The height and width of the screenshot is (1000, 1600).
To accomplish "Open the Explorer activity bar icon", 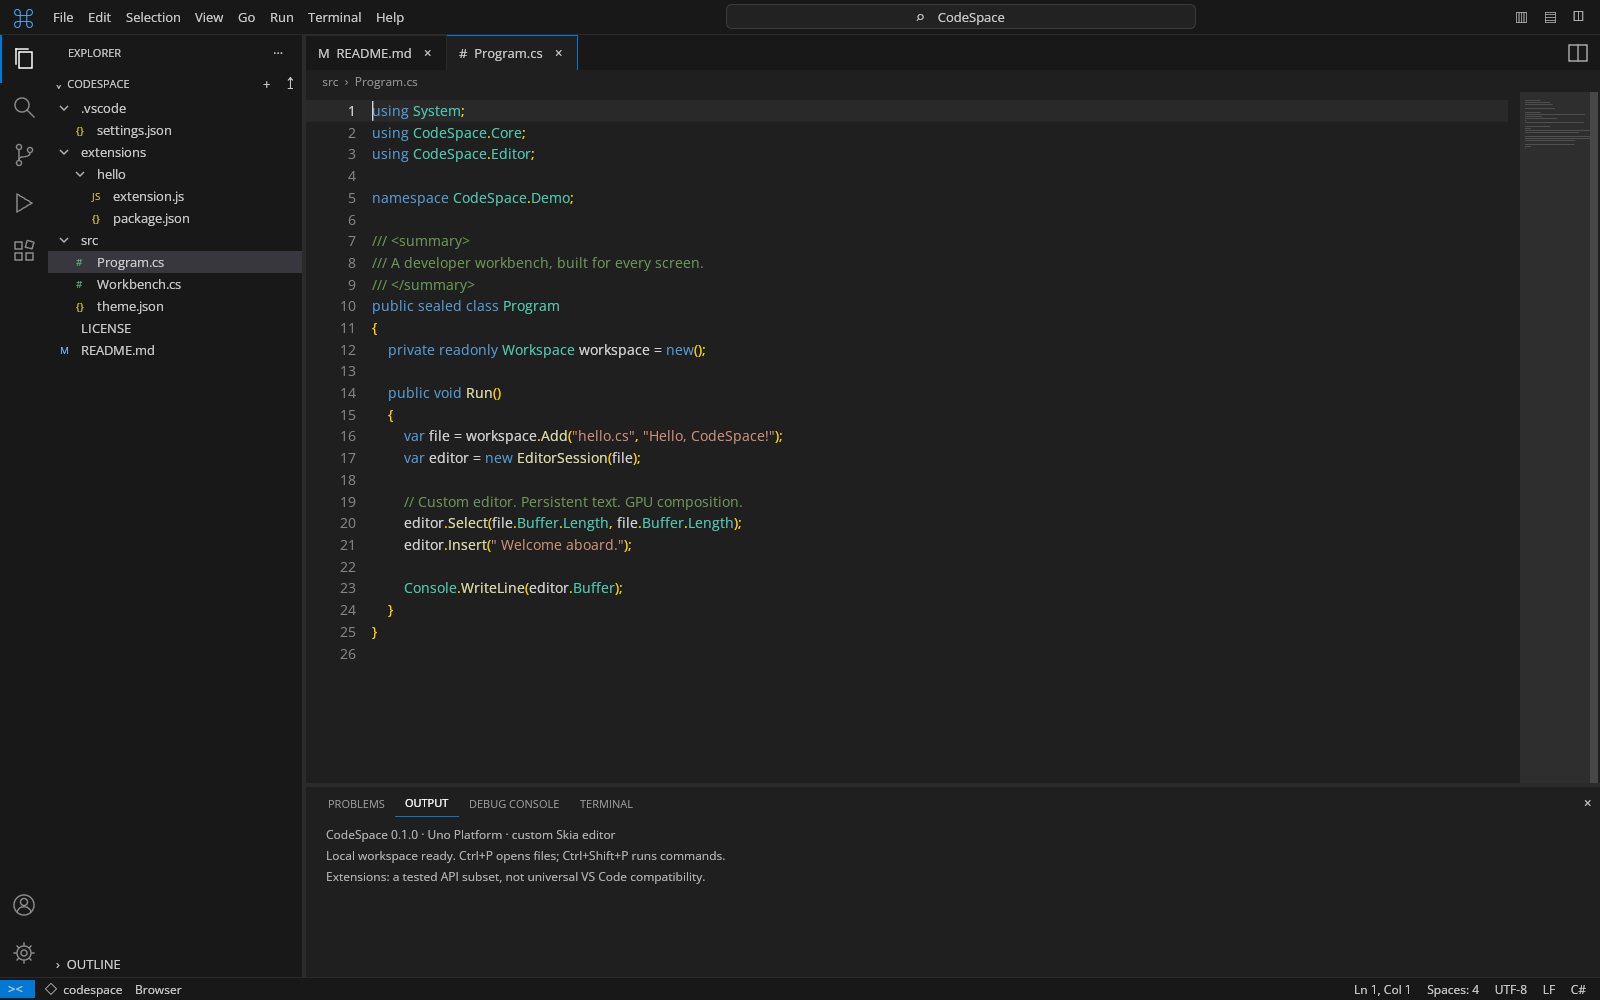I will [x=24, y=59].
